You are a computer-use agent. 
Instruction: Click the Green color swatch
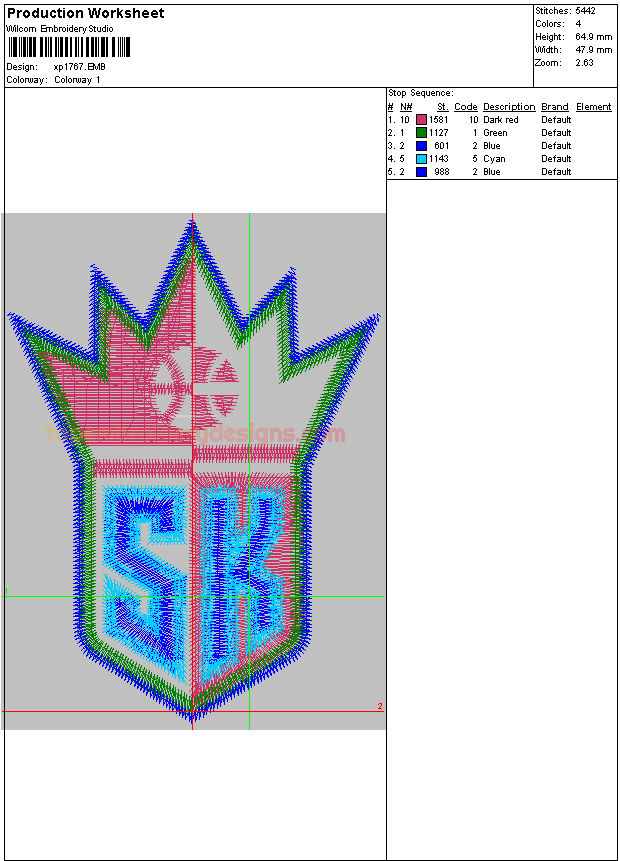tap(421, 133)
